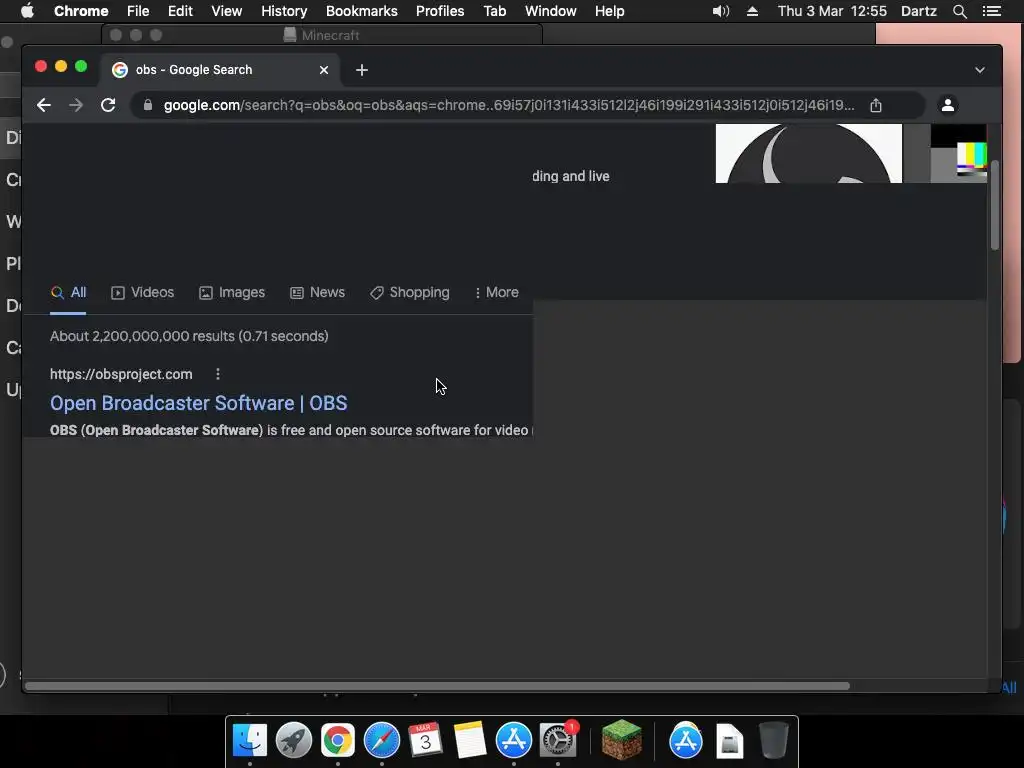Open the Bookmarks menu
The height and width of the screenshot is (768, 1024).
[x=362, y=11]
